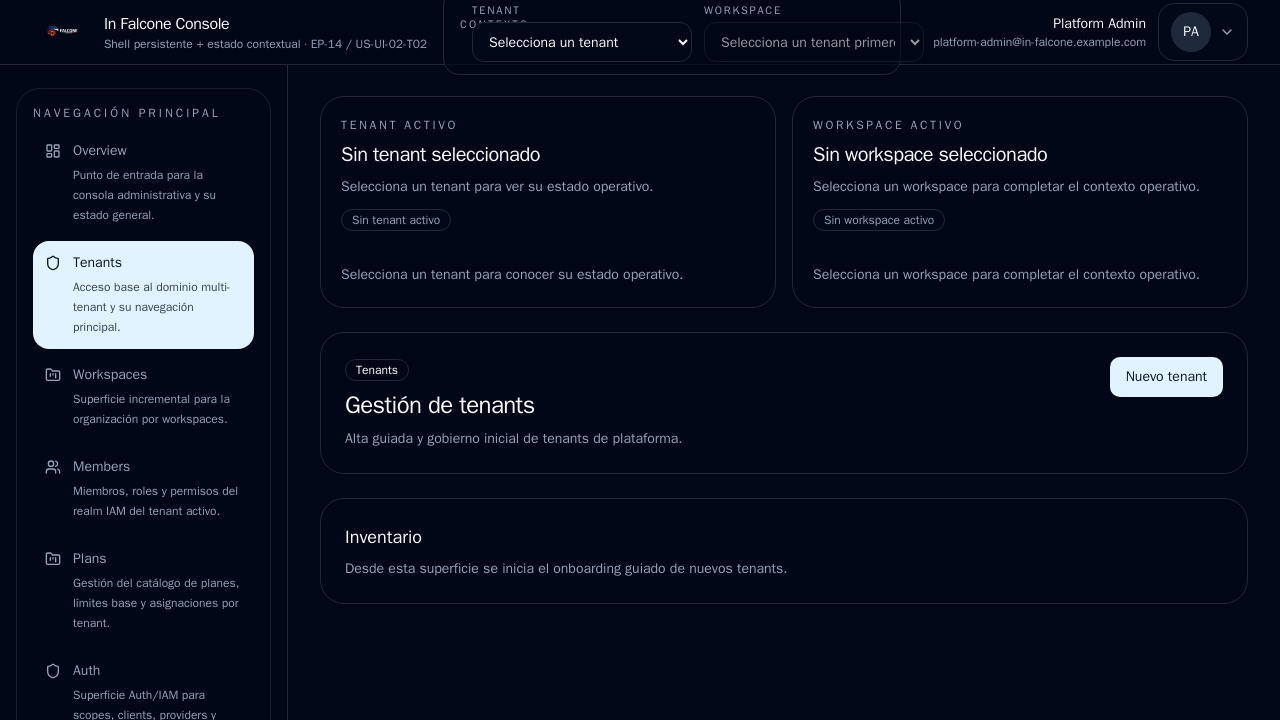The image size is (1280, 720).
Task: Click the 'Nuevo tenant' button
Action: click(x=1166, y=377)
